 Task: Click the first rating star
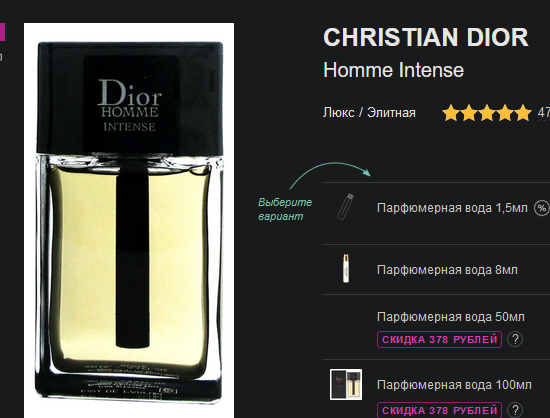[x=451, y=113]
